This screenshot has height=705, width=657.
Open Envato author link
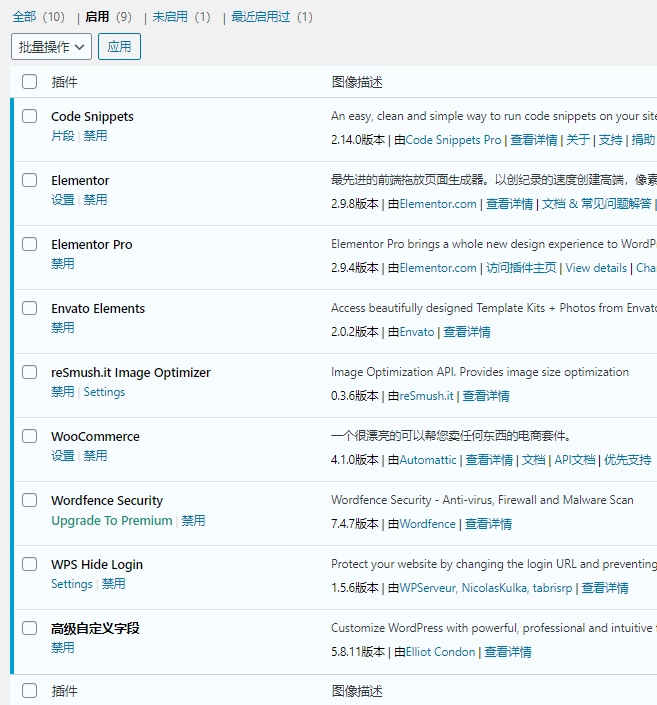click(417, 332)
